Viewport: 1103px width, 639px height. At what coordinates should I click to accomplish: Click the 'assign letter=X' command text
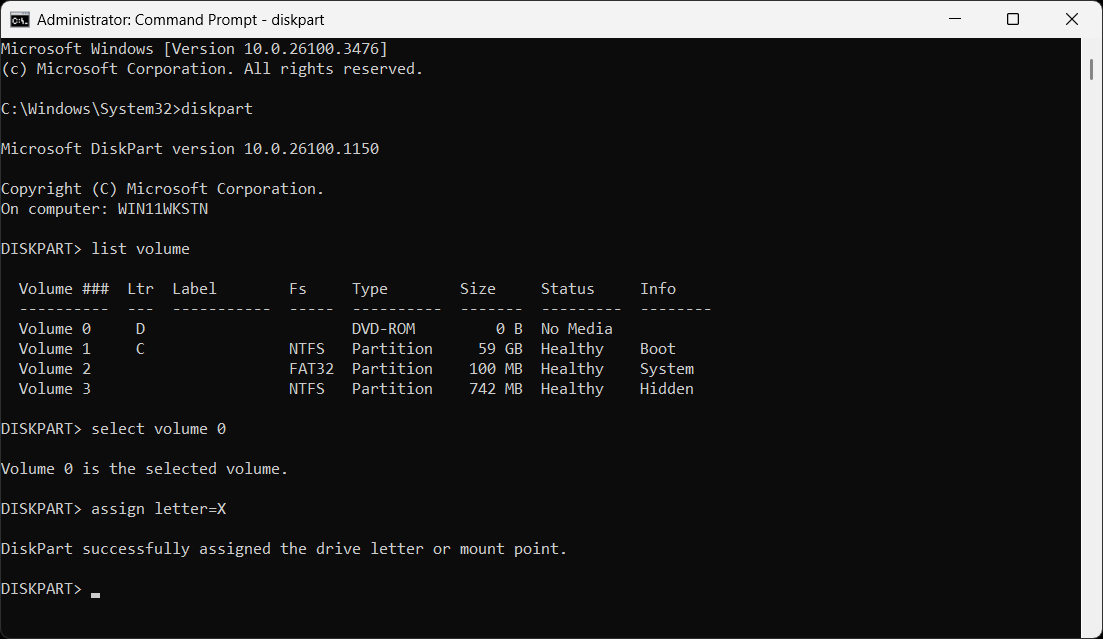pyautogui.click(x=158, y=509)
